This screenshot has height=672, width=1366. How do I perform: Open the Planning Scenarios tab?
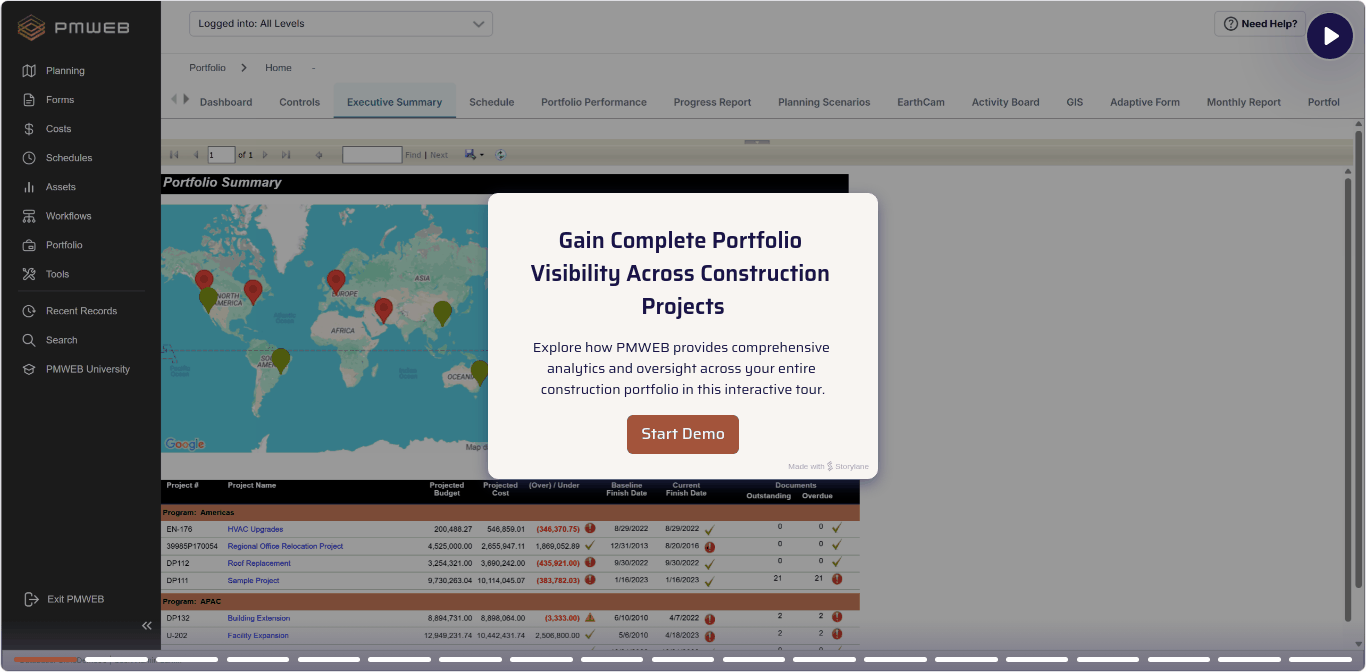pyautogui.click(x=824, y=102)
